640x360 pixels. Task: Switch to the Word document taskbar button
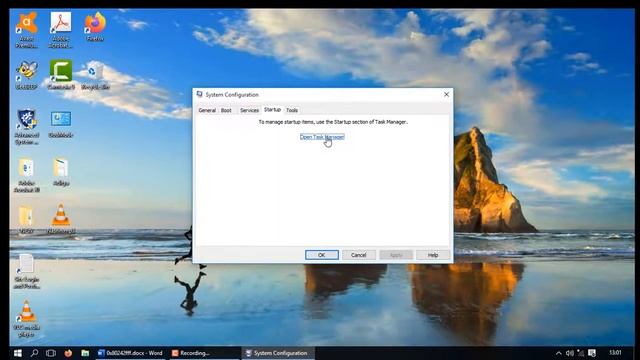click(x=131, y=353)
